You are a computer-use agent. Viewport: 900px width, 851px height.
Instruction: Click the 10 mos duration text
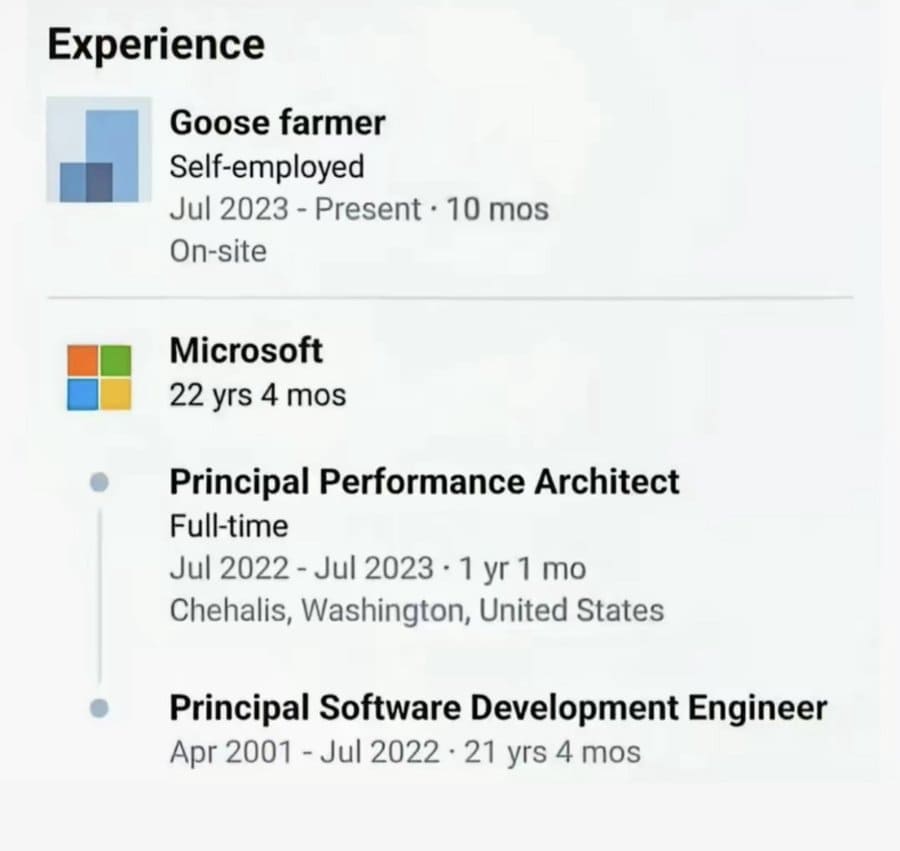click(x=497, y=209)
